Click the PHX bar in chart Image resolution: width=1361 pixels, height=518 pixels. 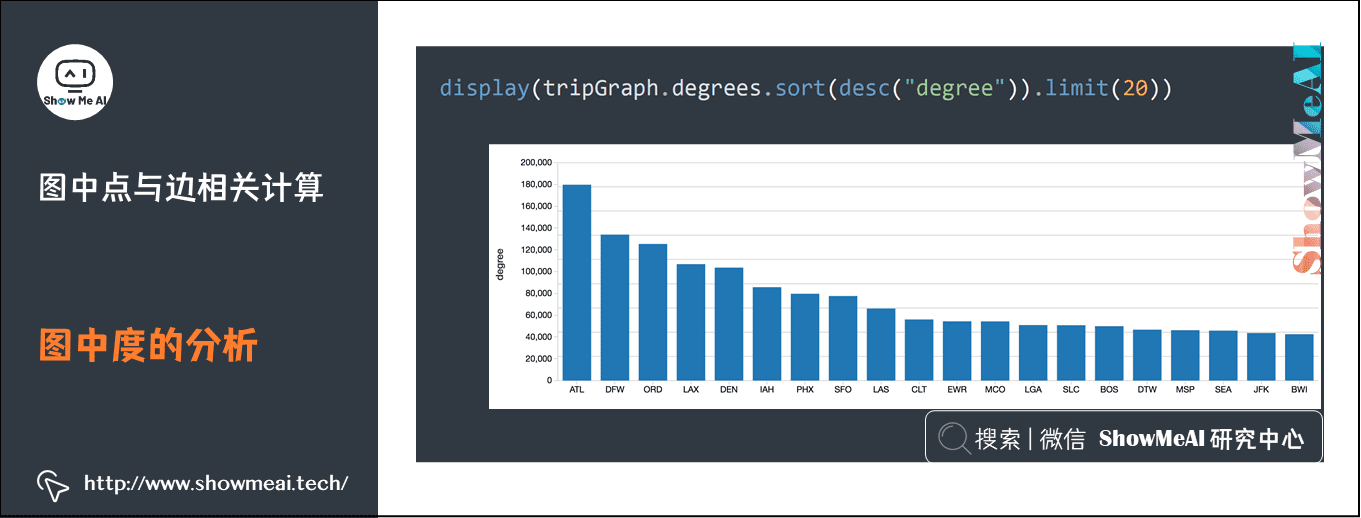pyautogui.click(x=805, y=337)
